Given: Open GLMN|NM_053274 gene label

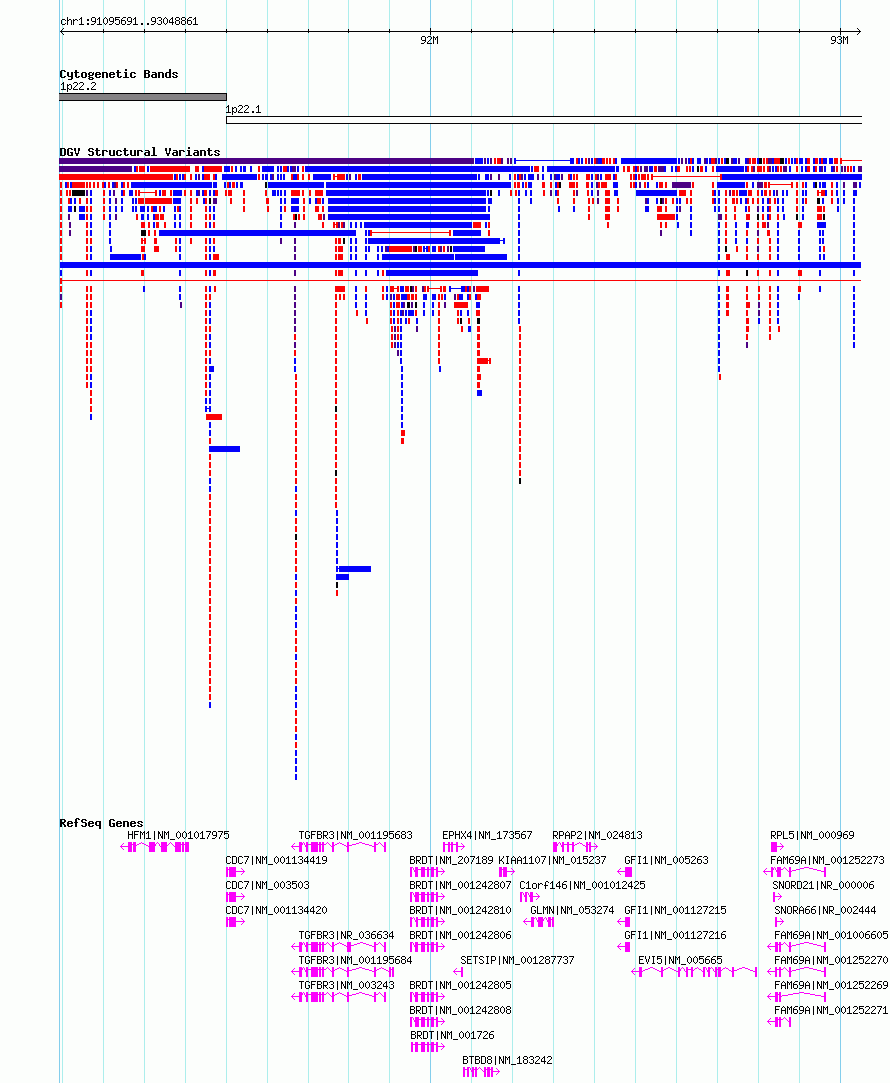Looking at the screenshot, I should coord(572,910).
